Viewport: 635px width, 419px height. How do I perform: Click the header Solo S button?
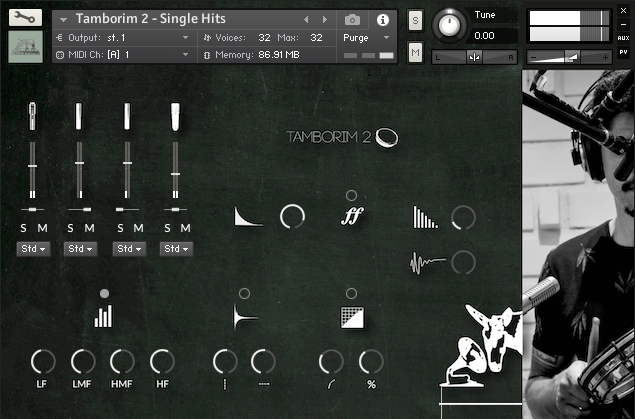pos(415,21)
